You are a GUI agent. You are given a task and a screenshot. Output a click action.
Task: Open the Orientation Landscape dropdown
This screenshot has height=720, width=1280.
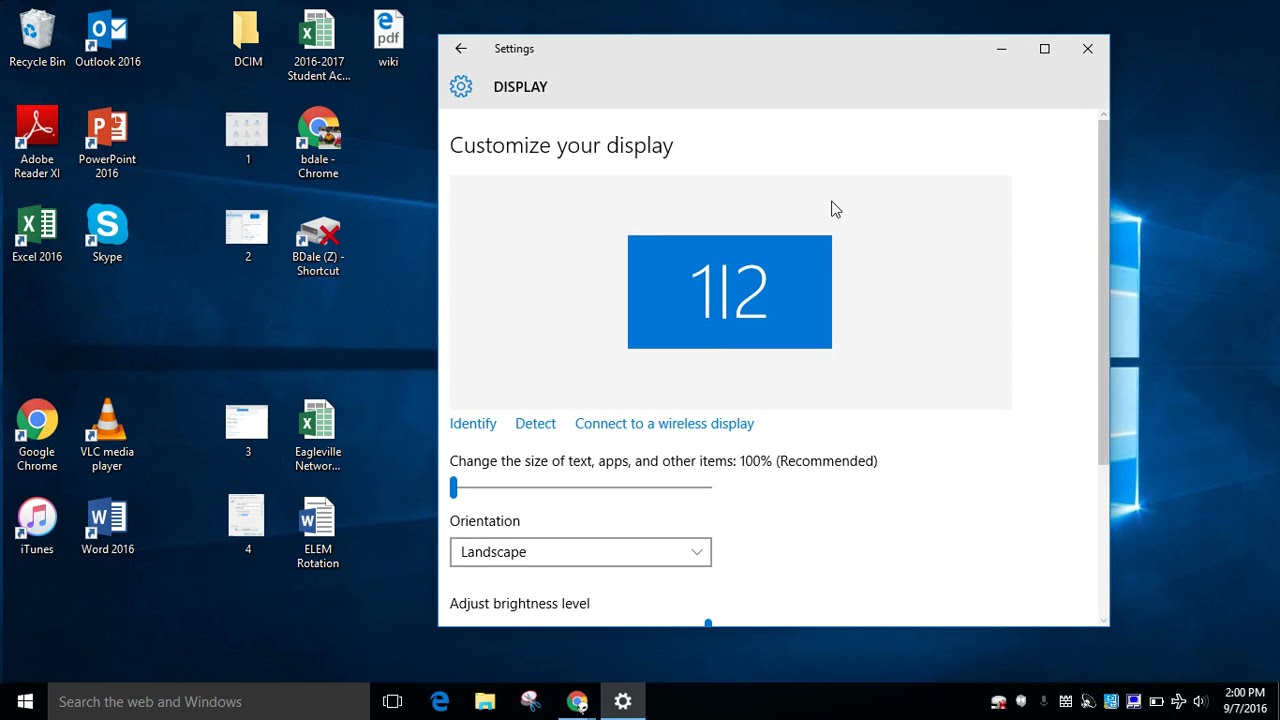pos(580,552)
